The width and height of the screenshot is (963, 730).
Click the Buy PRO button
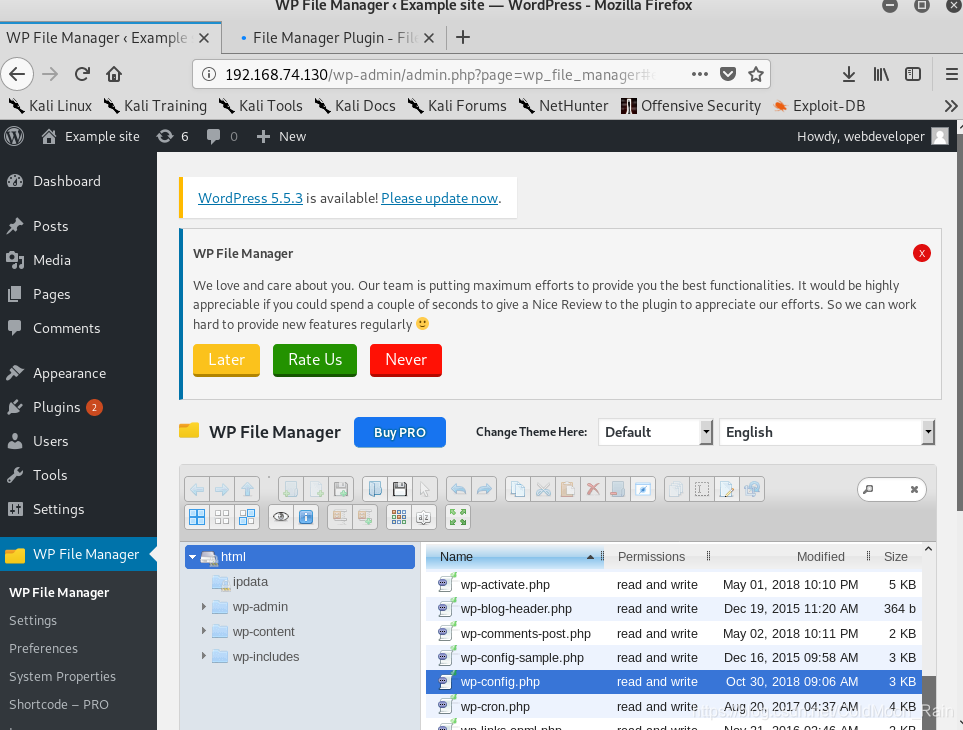[x=400, y=432]
